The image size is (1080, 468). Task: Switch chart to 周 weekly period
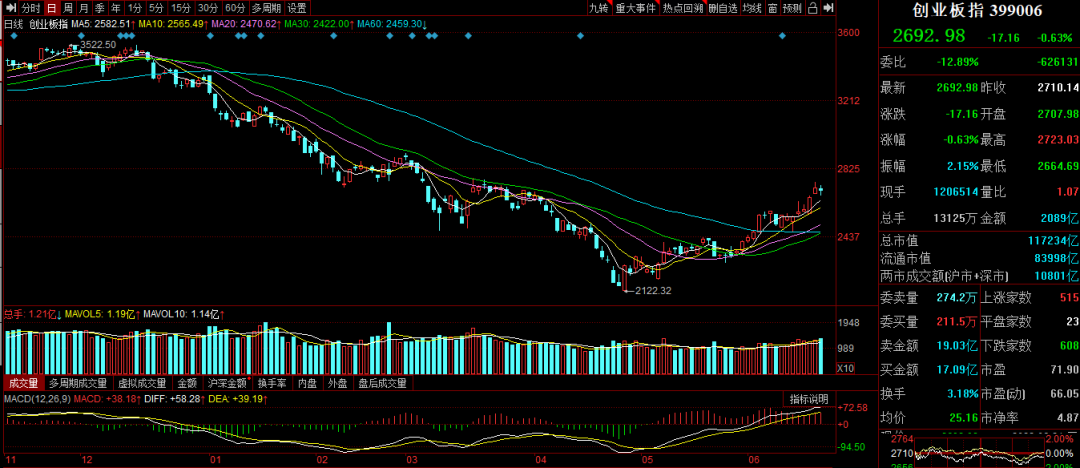(x=68, y=8)
